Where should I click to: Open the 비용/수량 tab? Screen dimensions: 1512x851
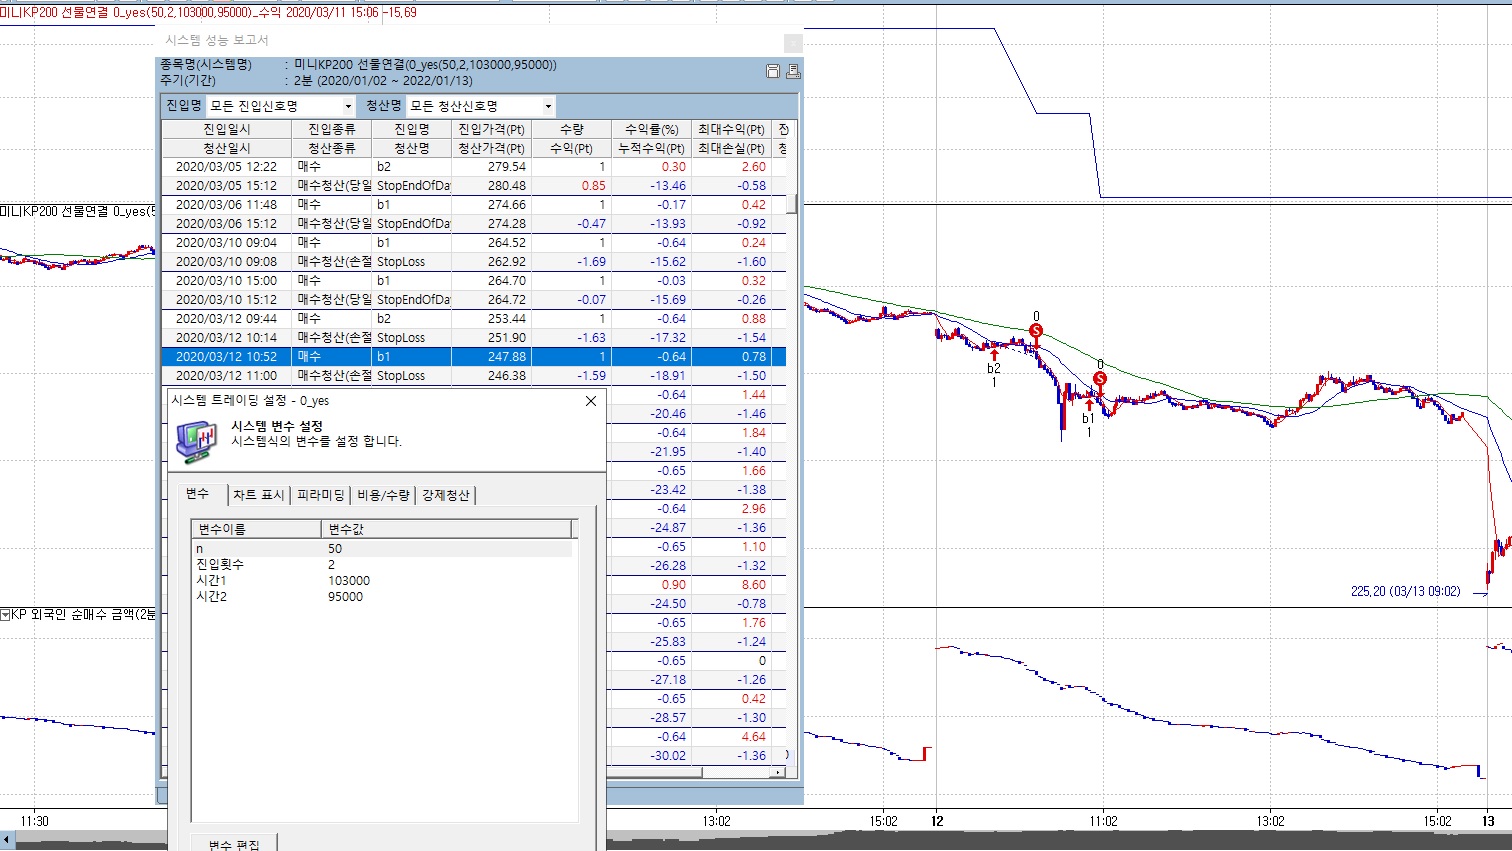pyautogui.click(x=383, y=495)
